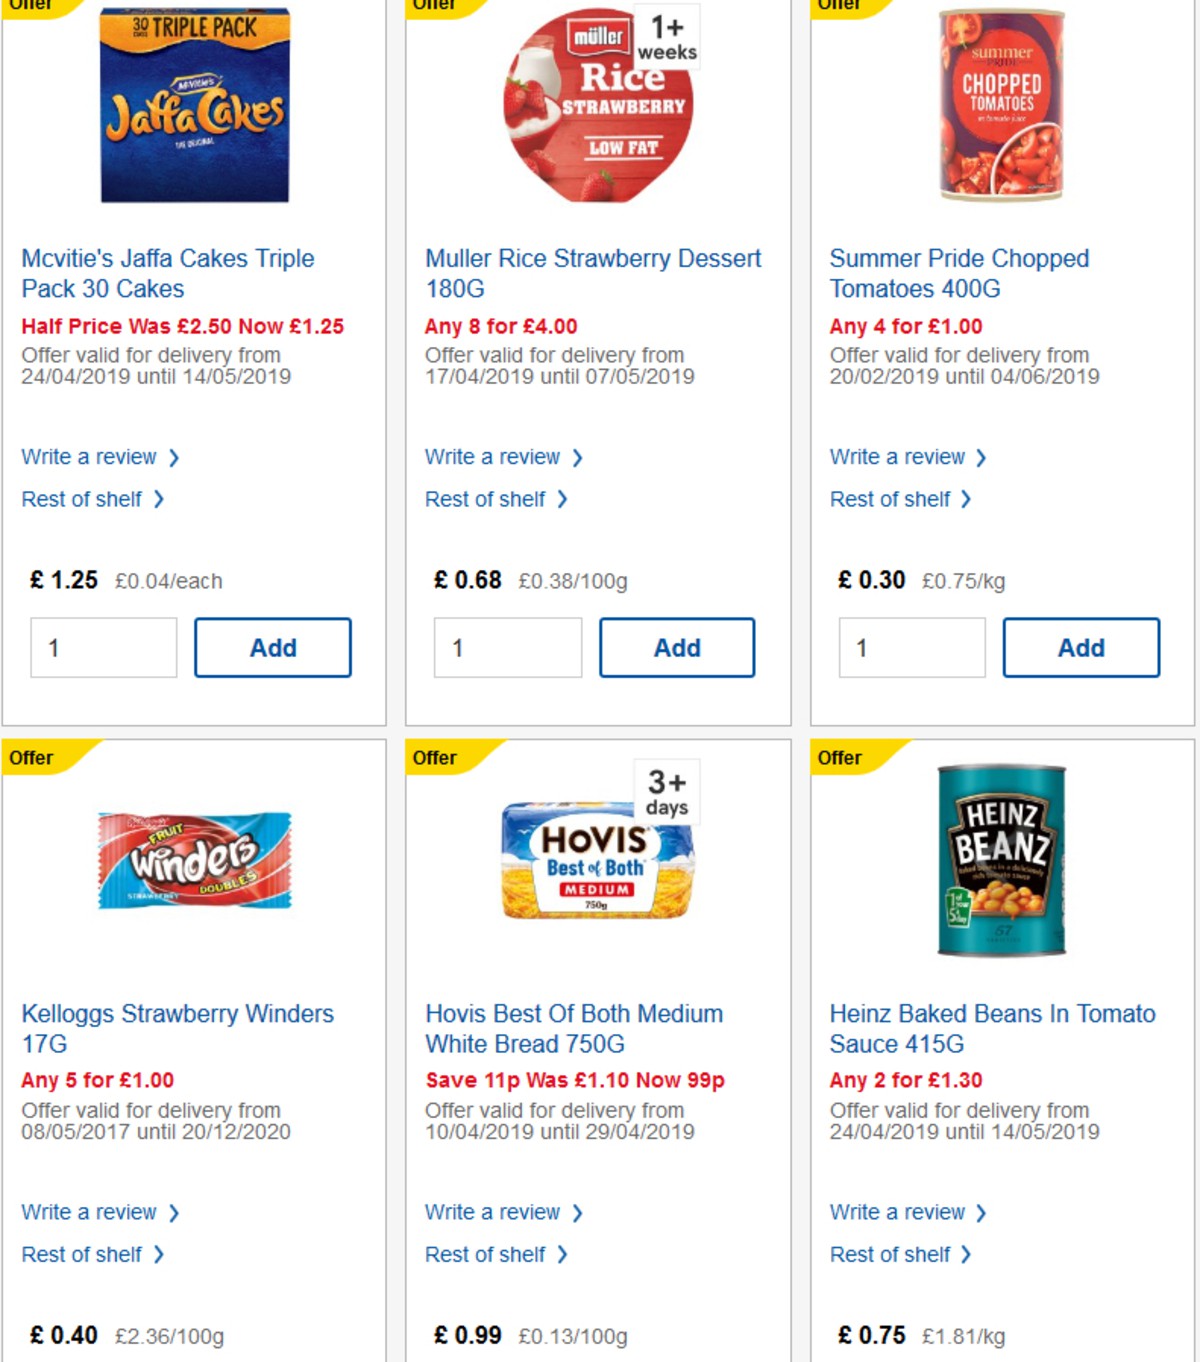Add Mcvitie's Jaffa Cakes to basket
The width and height of the screenshot is (1200, 1362).
click(272, 647)
